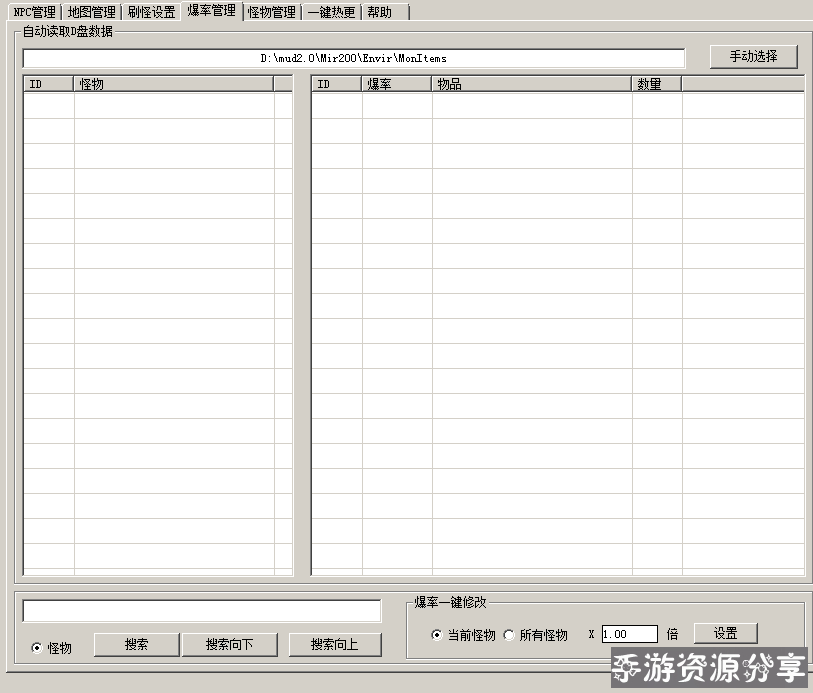This screenshot has width=813, height=693.
Task: Open the 地图管理 tab
Action: click(x=91, y=13)
